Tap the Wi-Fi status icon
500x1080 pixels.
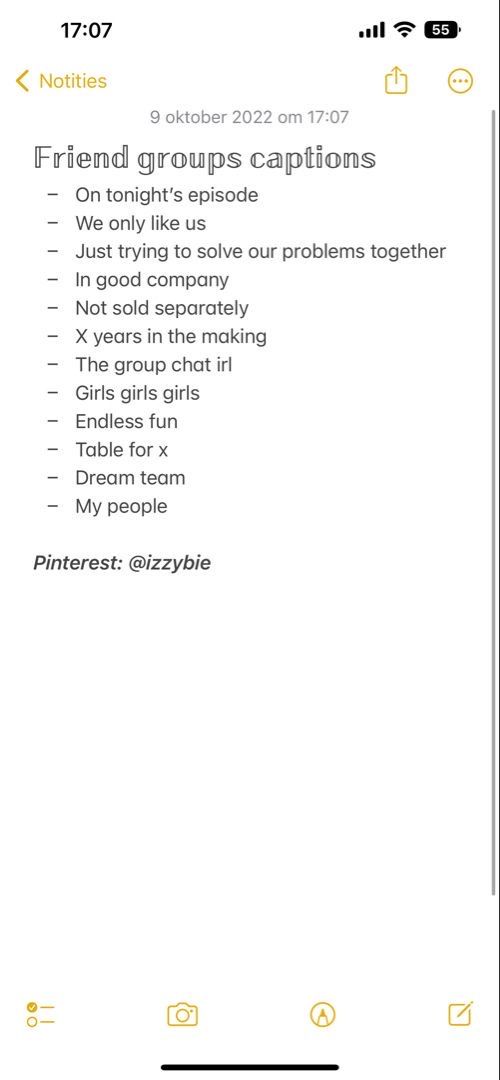pyautogui.click(x=405, y=30)
